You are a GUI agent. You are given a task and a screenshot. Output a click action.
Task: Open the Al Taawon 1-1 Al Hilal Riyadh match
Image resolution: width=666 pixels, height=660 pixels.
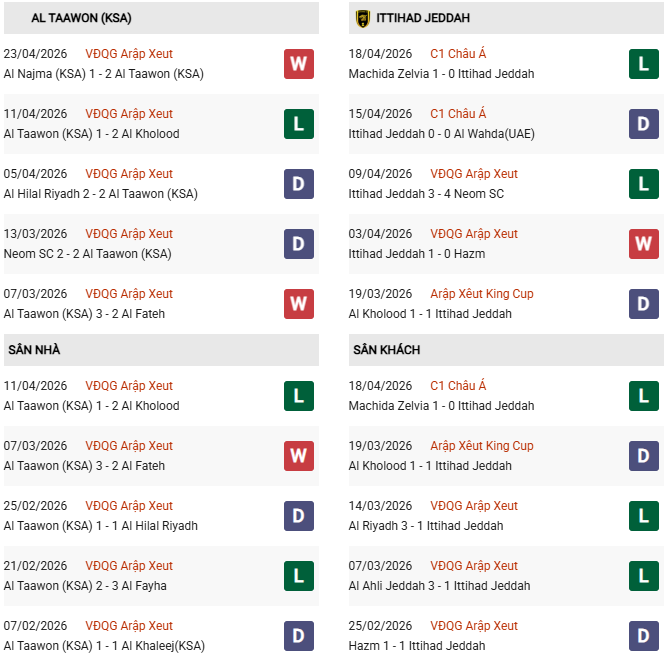[101, 526]
